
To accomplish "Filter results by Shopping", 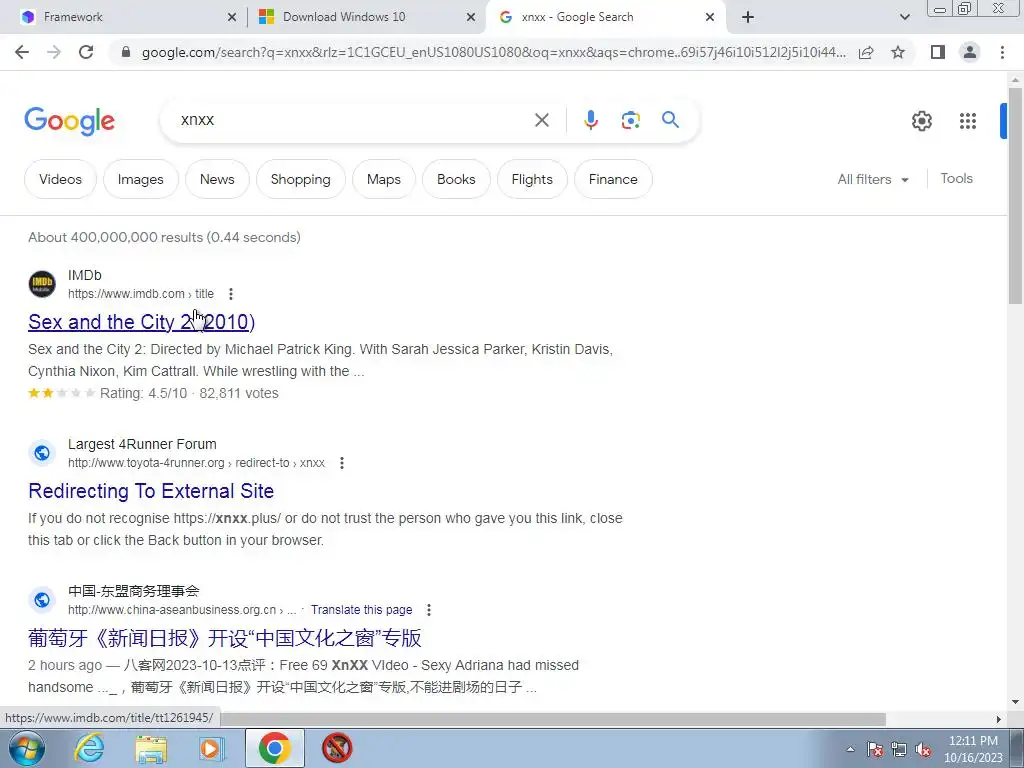I will 300,179.
